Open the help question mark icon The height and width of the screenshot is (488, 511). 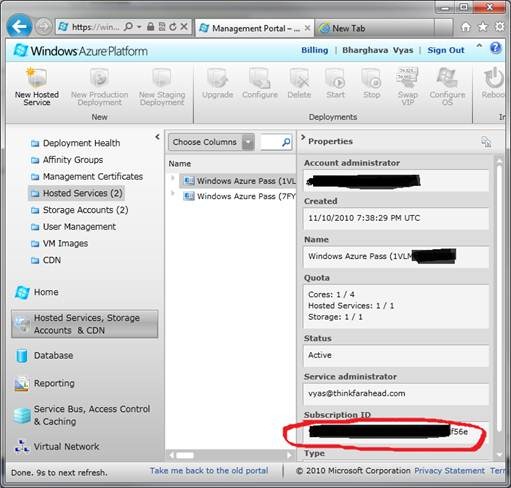[x=495, y=48]
